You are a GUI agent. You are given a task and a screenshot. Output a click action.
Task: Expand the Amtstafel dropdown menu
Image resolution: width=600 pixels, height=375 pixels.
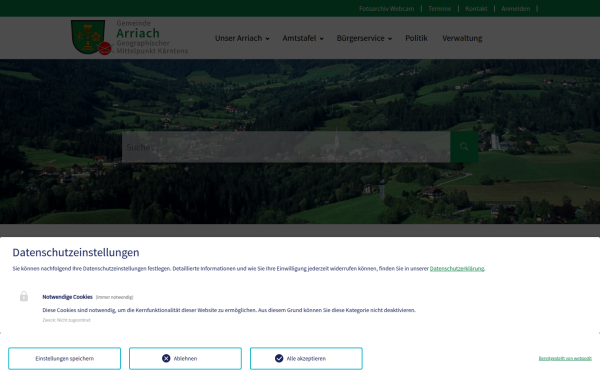point(303,38)
